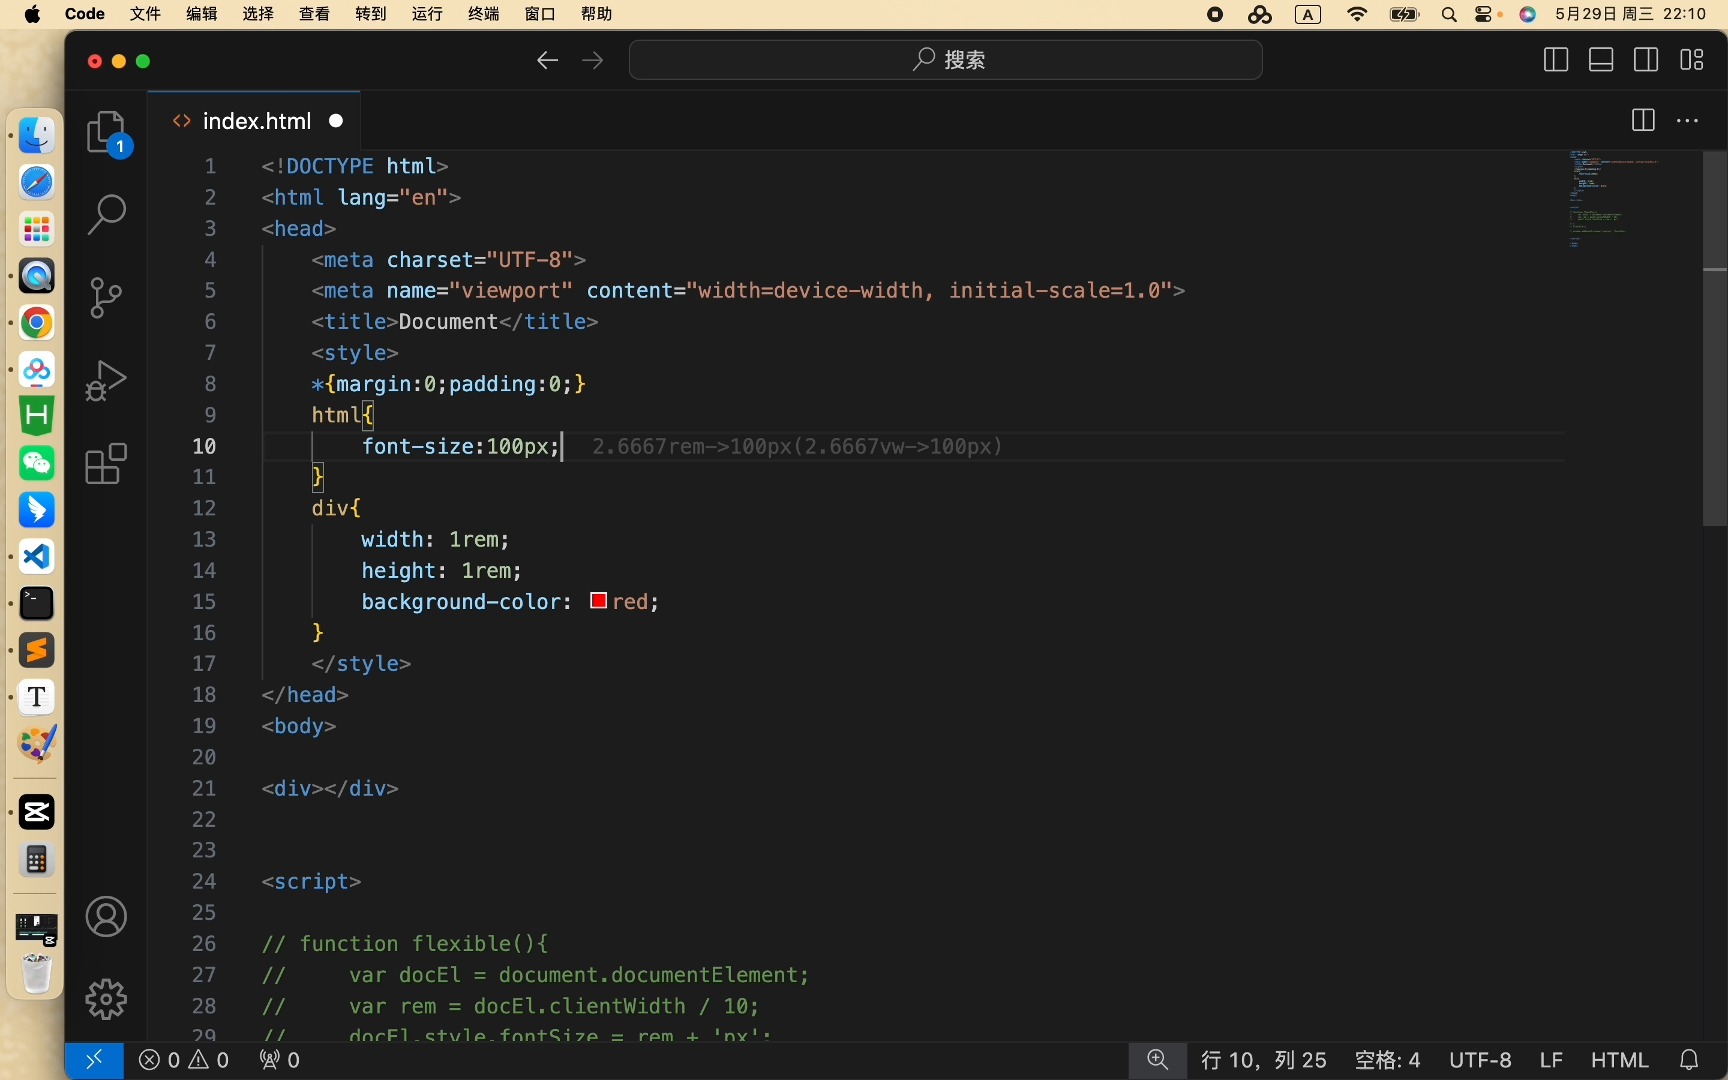Image resolution: width=1728 pixels, height=1080 pixels.
Task: Open the Manage gear menu
Action: point(107,999)
